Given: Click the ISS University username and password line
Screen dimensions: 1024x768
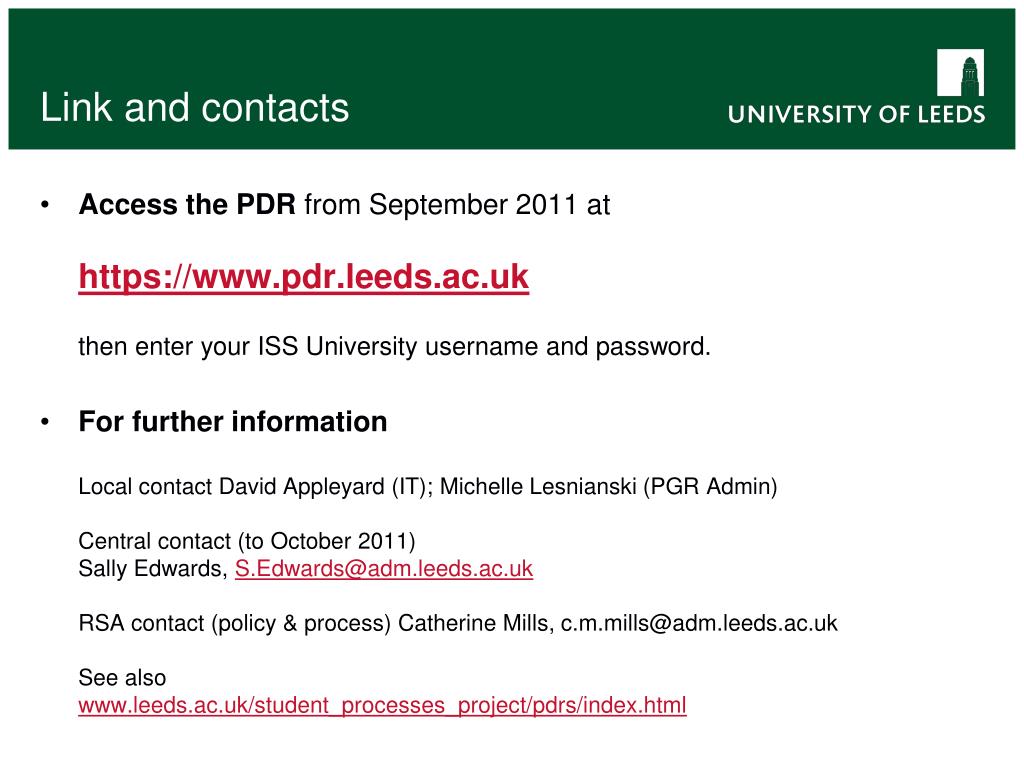Looking at the screenshot, I should [x=394, y=346].
